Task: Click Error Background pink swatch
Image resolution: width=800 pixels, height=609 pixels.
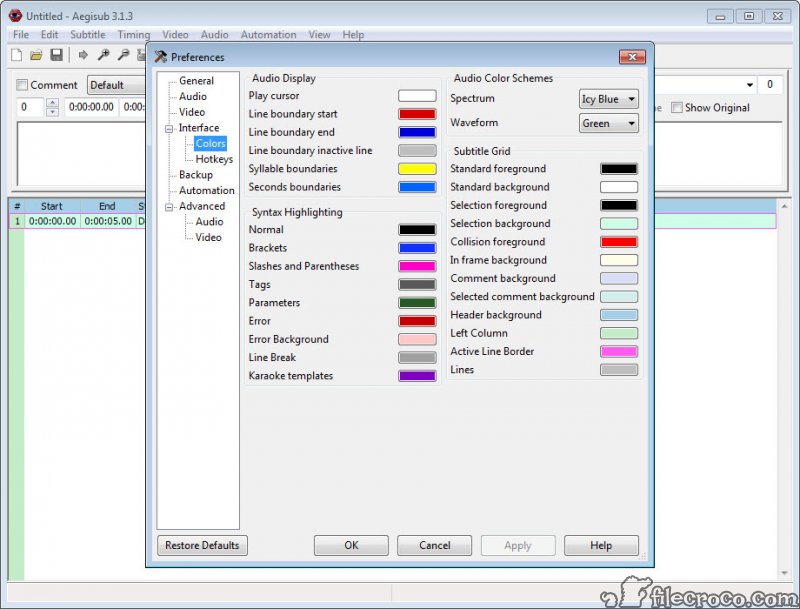Action: 417,339
